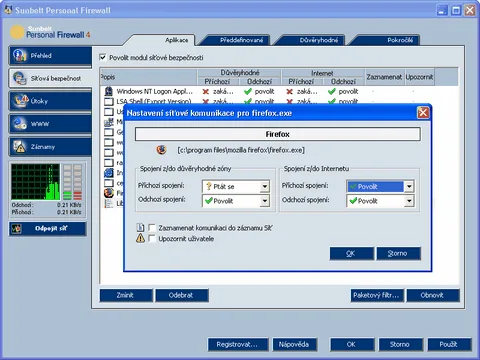480x360 pixels.
Task: Open the WWW sidebar section
Action: pyautogui.click(x=50, y=124)
